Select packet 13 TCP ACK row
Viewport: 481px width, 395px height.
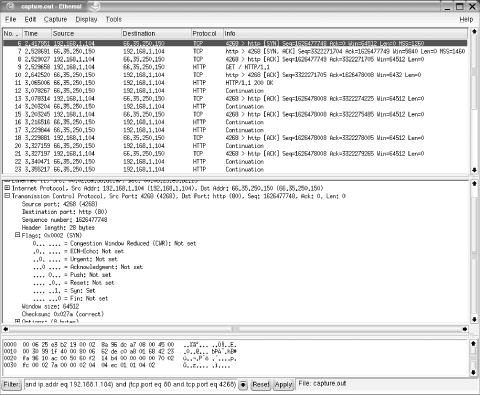(x=235, y=98)
